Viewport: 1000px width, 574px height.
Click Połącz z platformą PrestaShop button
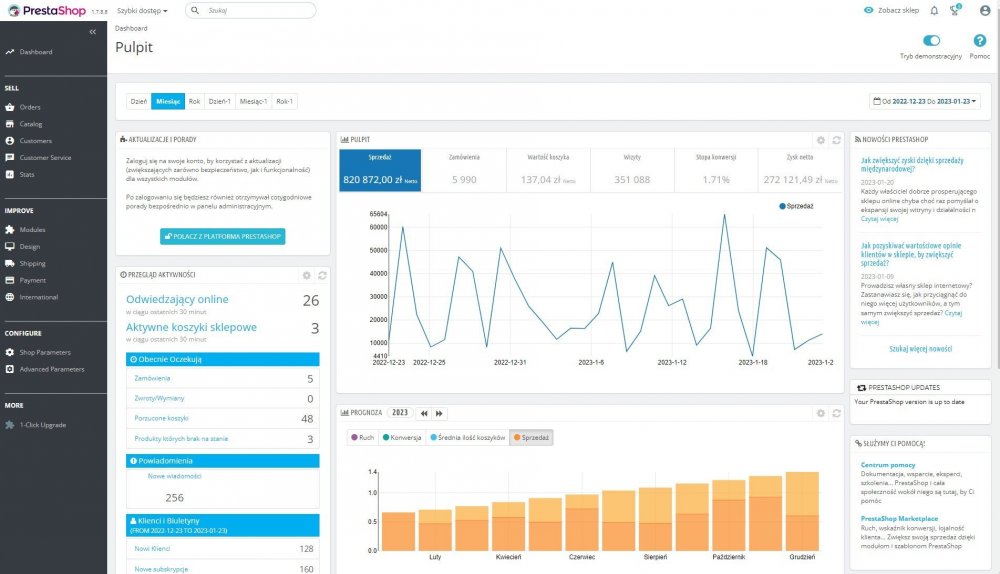pyautogui.click(x=223, y=237)
